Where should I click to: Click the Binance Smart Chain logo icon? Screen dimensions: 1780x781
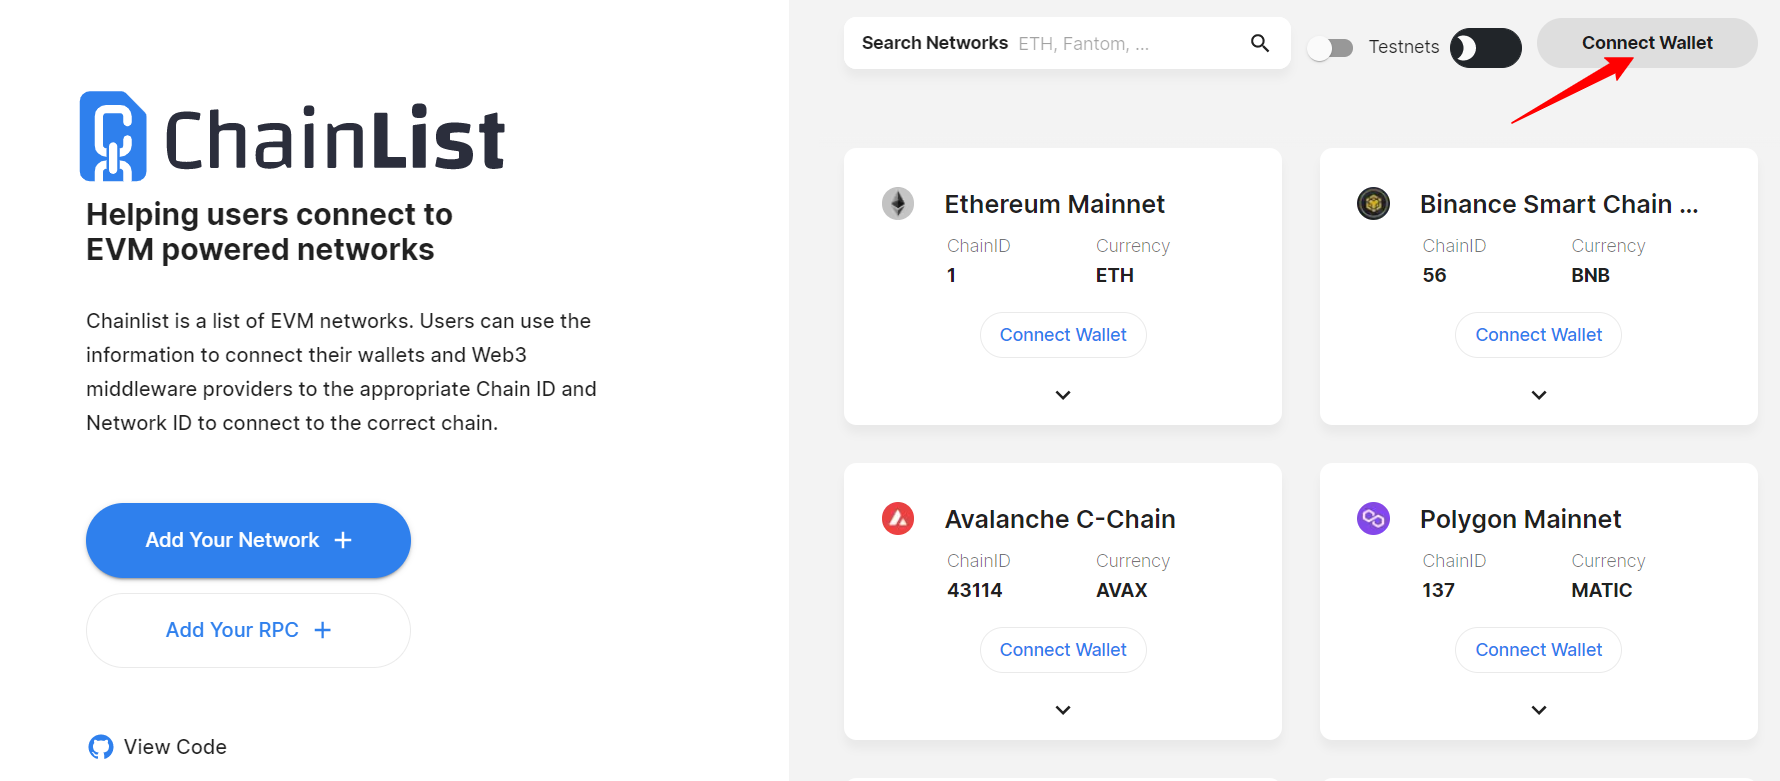[1373, 204]
